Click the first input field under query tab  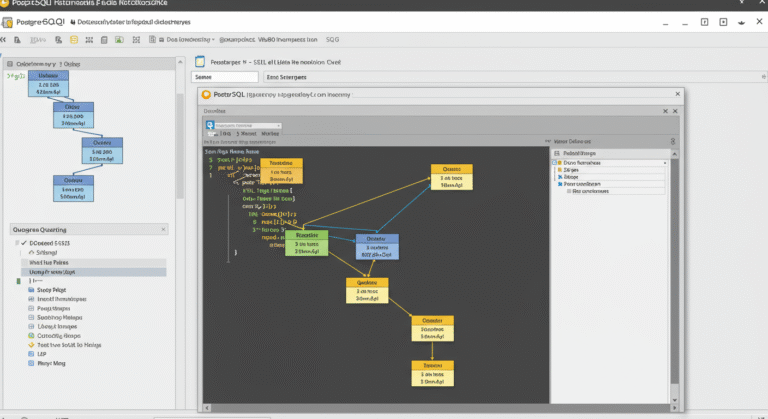tap(225, 76)
